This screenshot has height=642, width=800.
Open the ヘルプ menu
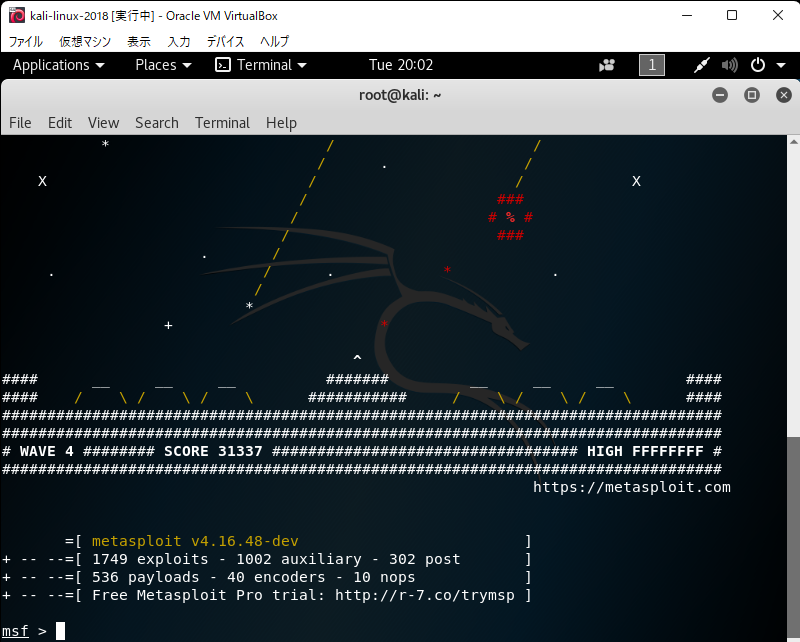click(x=274, y=41)
